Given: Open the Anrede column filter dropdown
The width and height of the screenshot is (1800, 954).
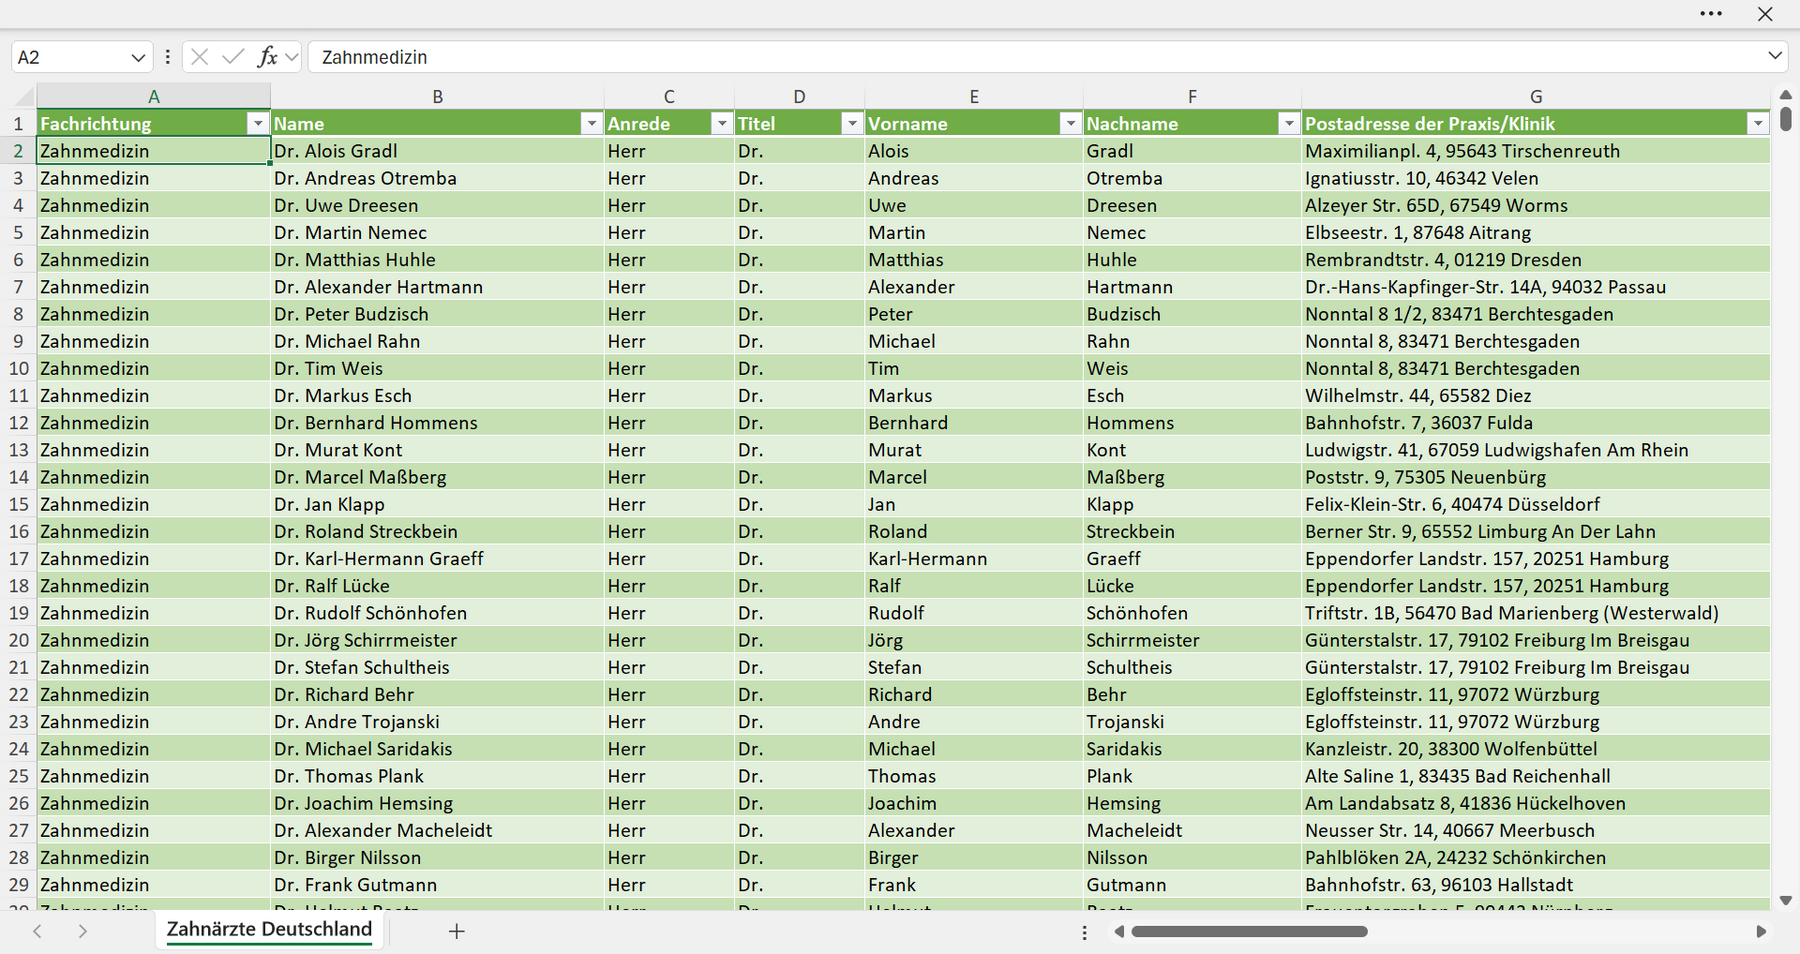Looking at the screenshot, I should (x=721, y=123).
